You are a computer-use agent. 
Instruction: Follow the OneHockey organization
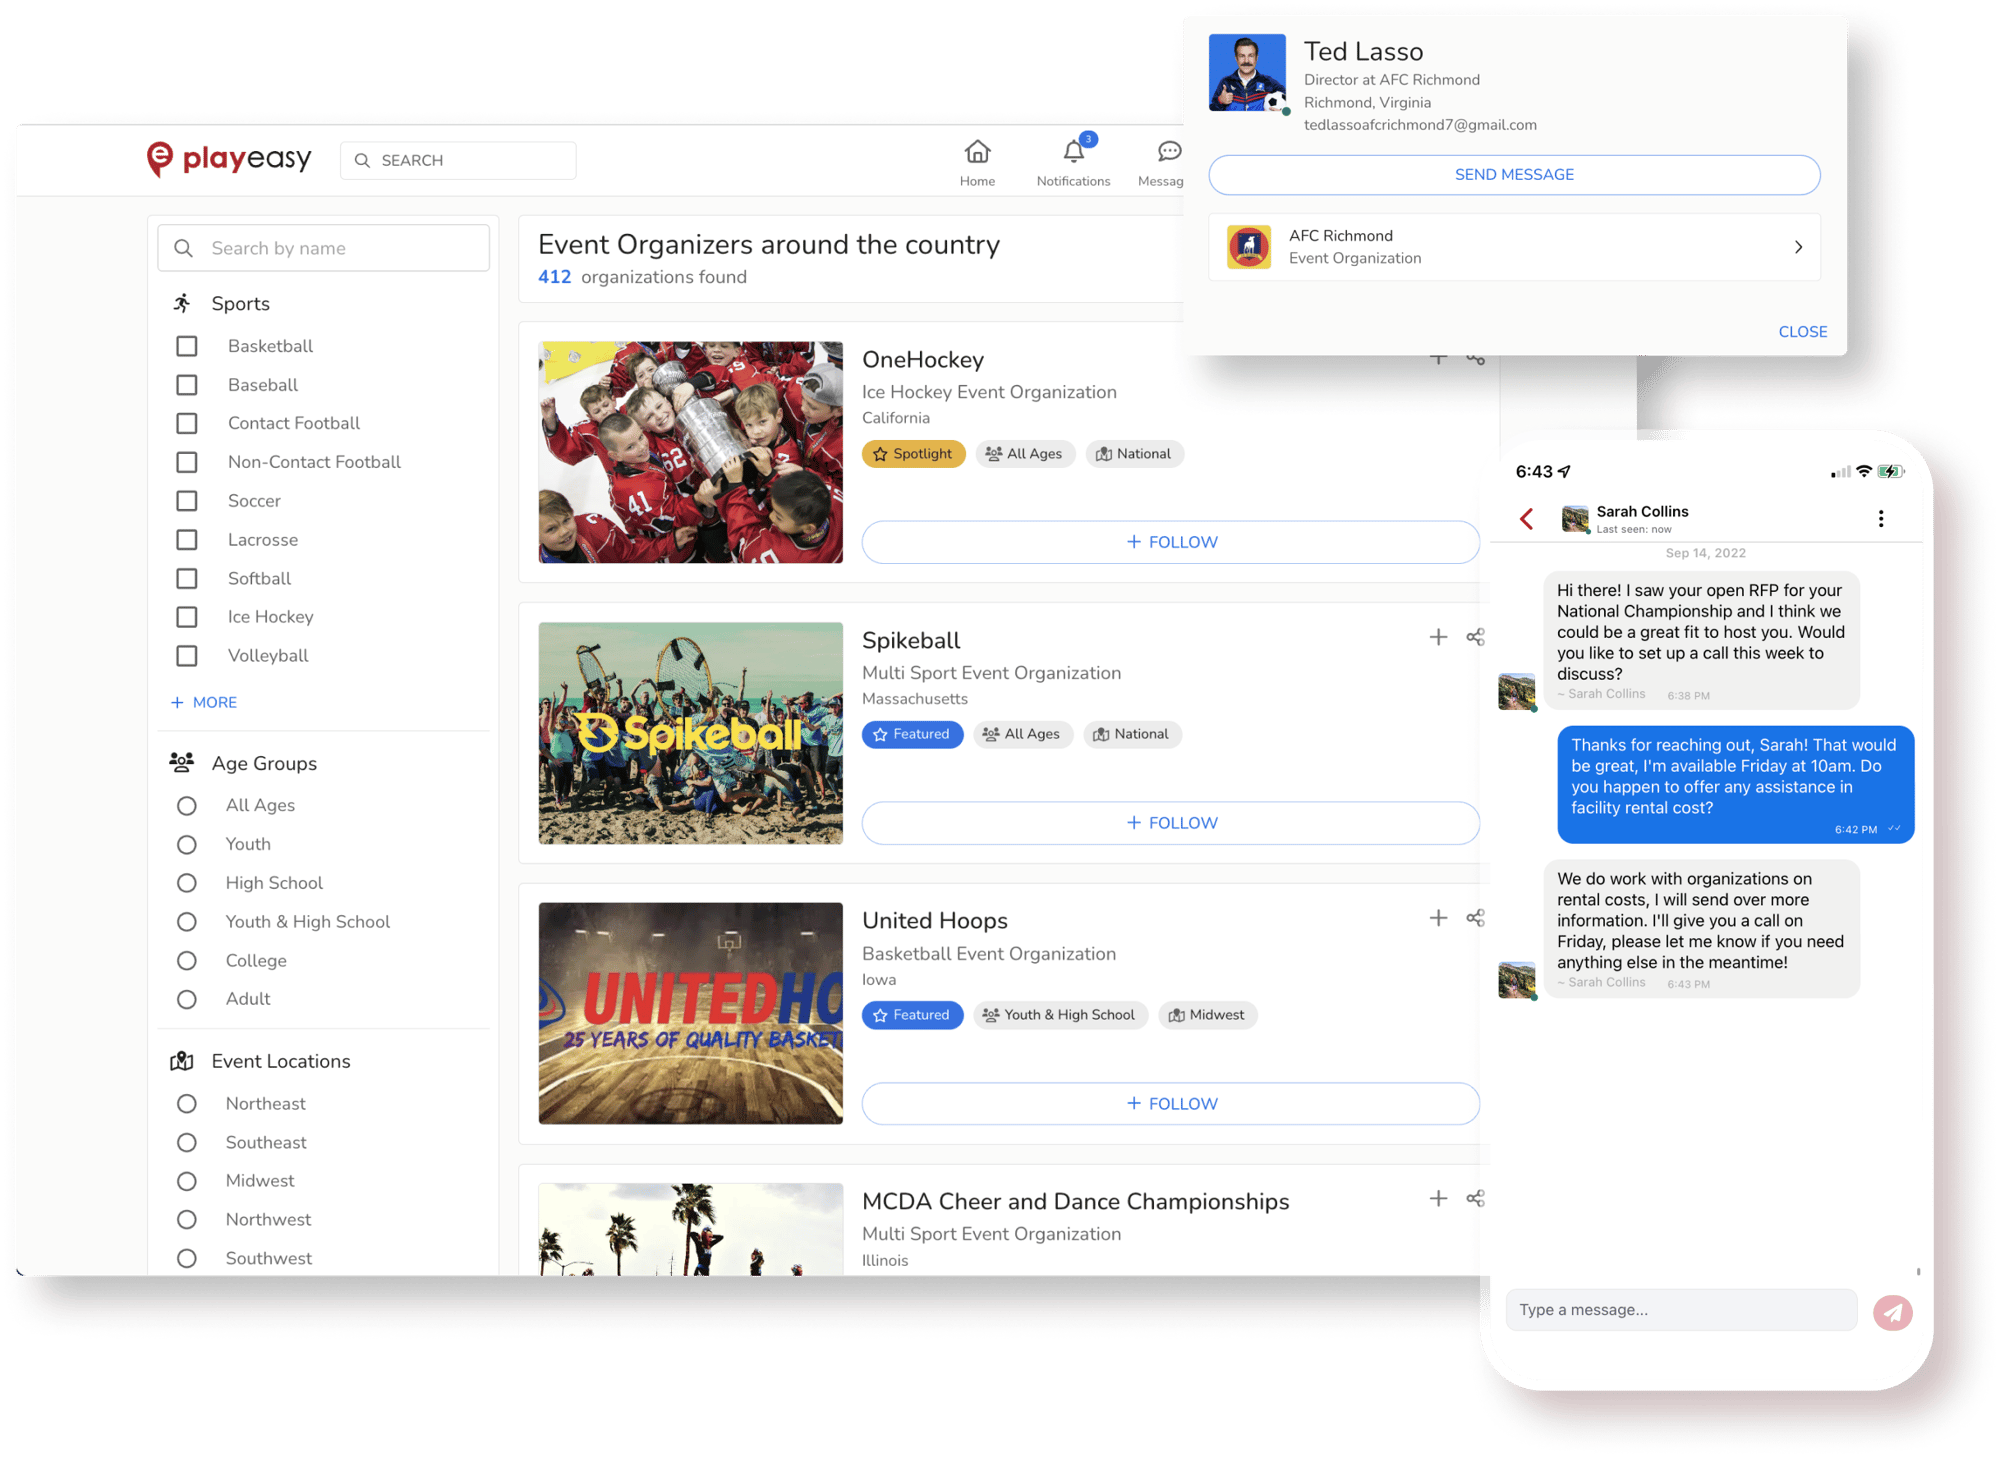[1170, 542]
